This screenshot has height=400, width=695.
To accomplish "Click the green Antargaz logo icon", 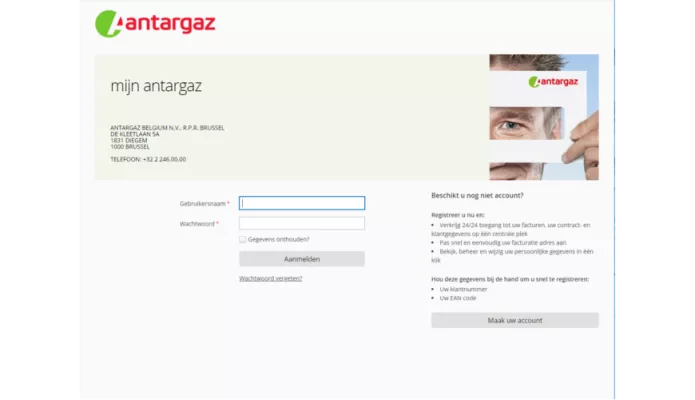I will point(109,24).
